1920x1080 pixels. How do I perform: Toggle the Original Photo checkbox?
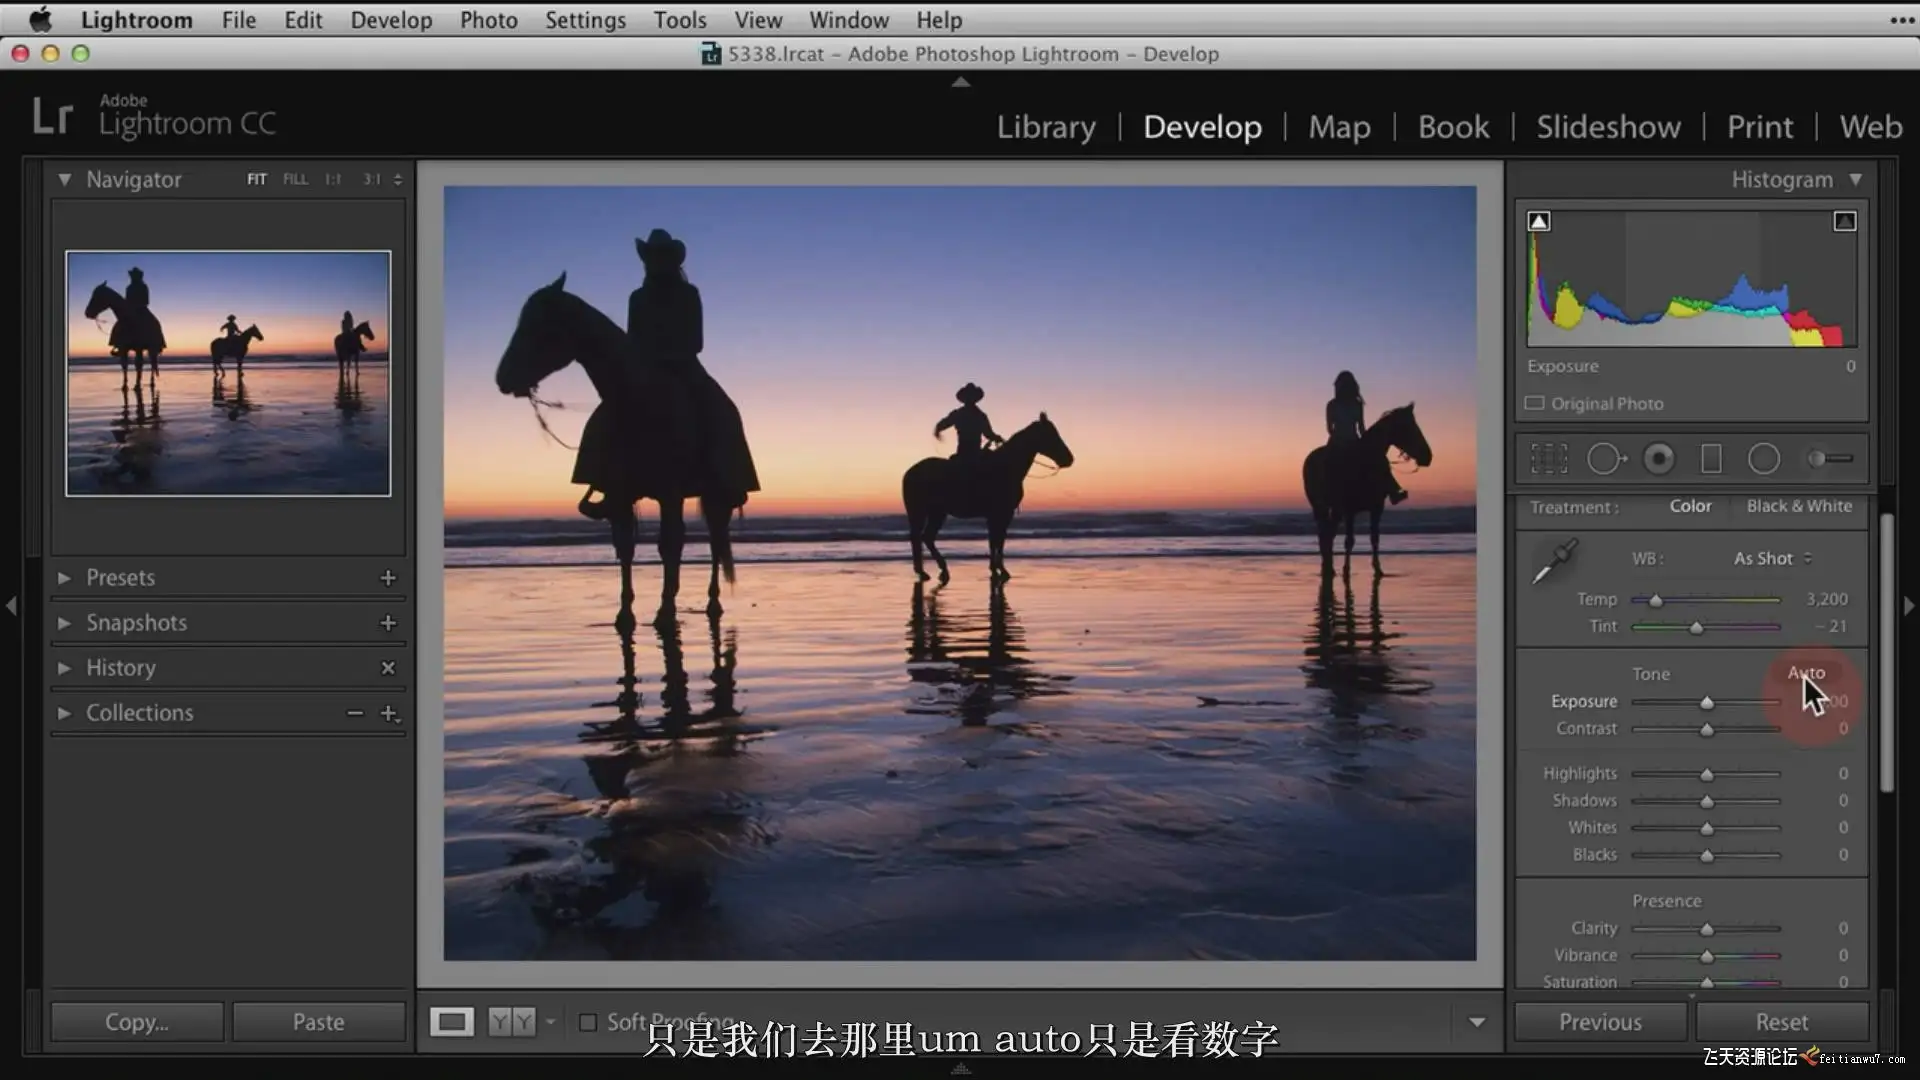click(x=1535, y=403)
